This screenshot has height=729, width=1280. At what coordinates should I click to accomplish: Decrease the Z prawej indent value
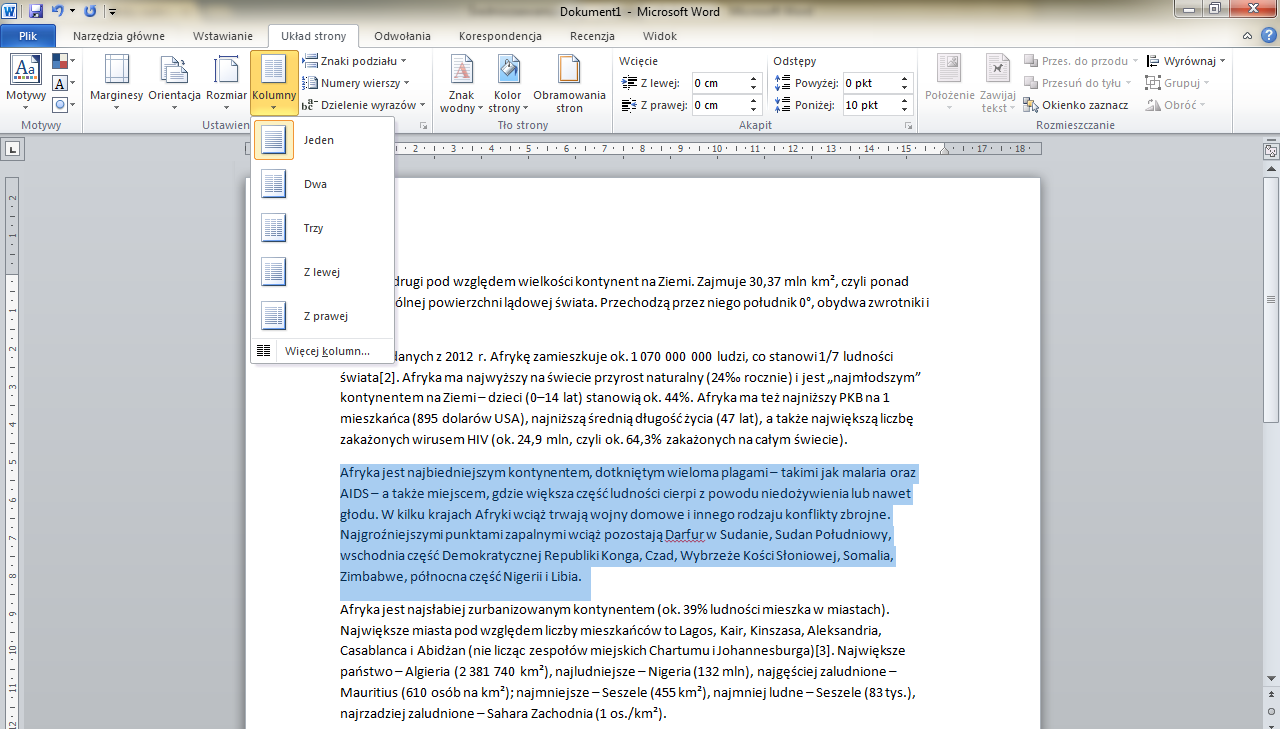coord(755,109)
